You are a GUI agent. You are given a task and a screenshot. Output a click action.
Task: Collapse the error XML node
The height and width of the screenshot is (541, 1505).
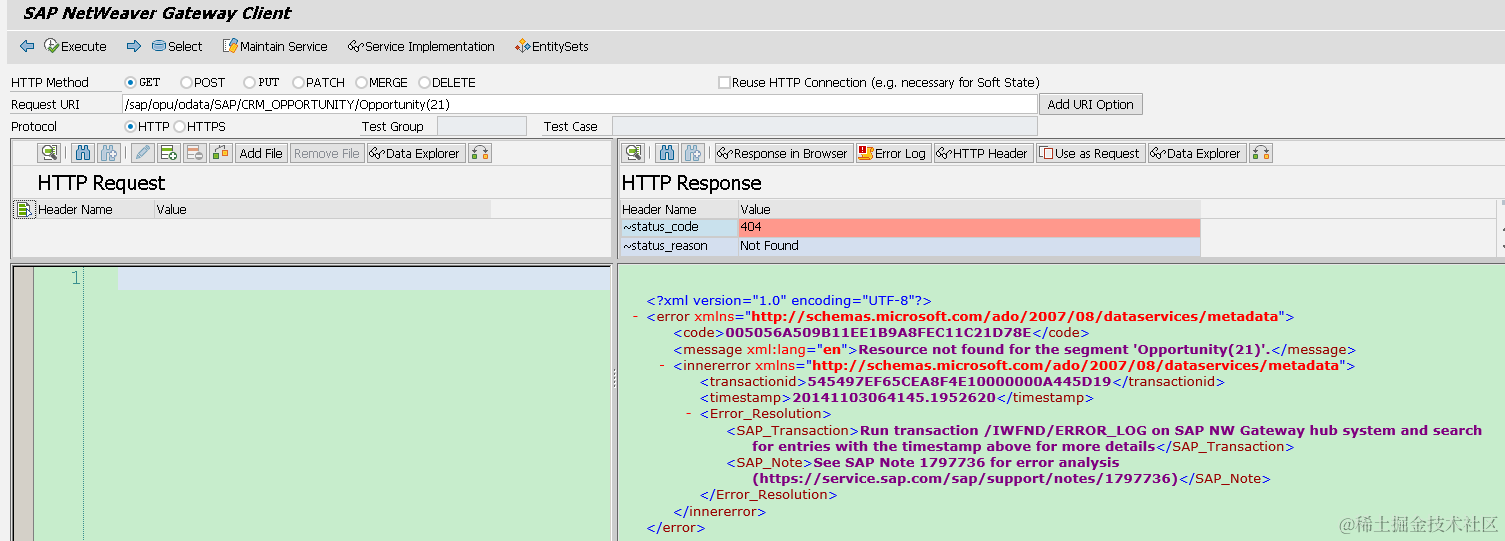tap(636, 317)
